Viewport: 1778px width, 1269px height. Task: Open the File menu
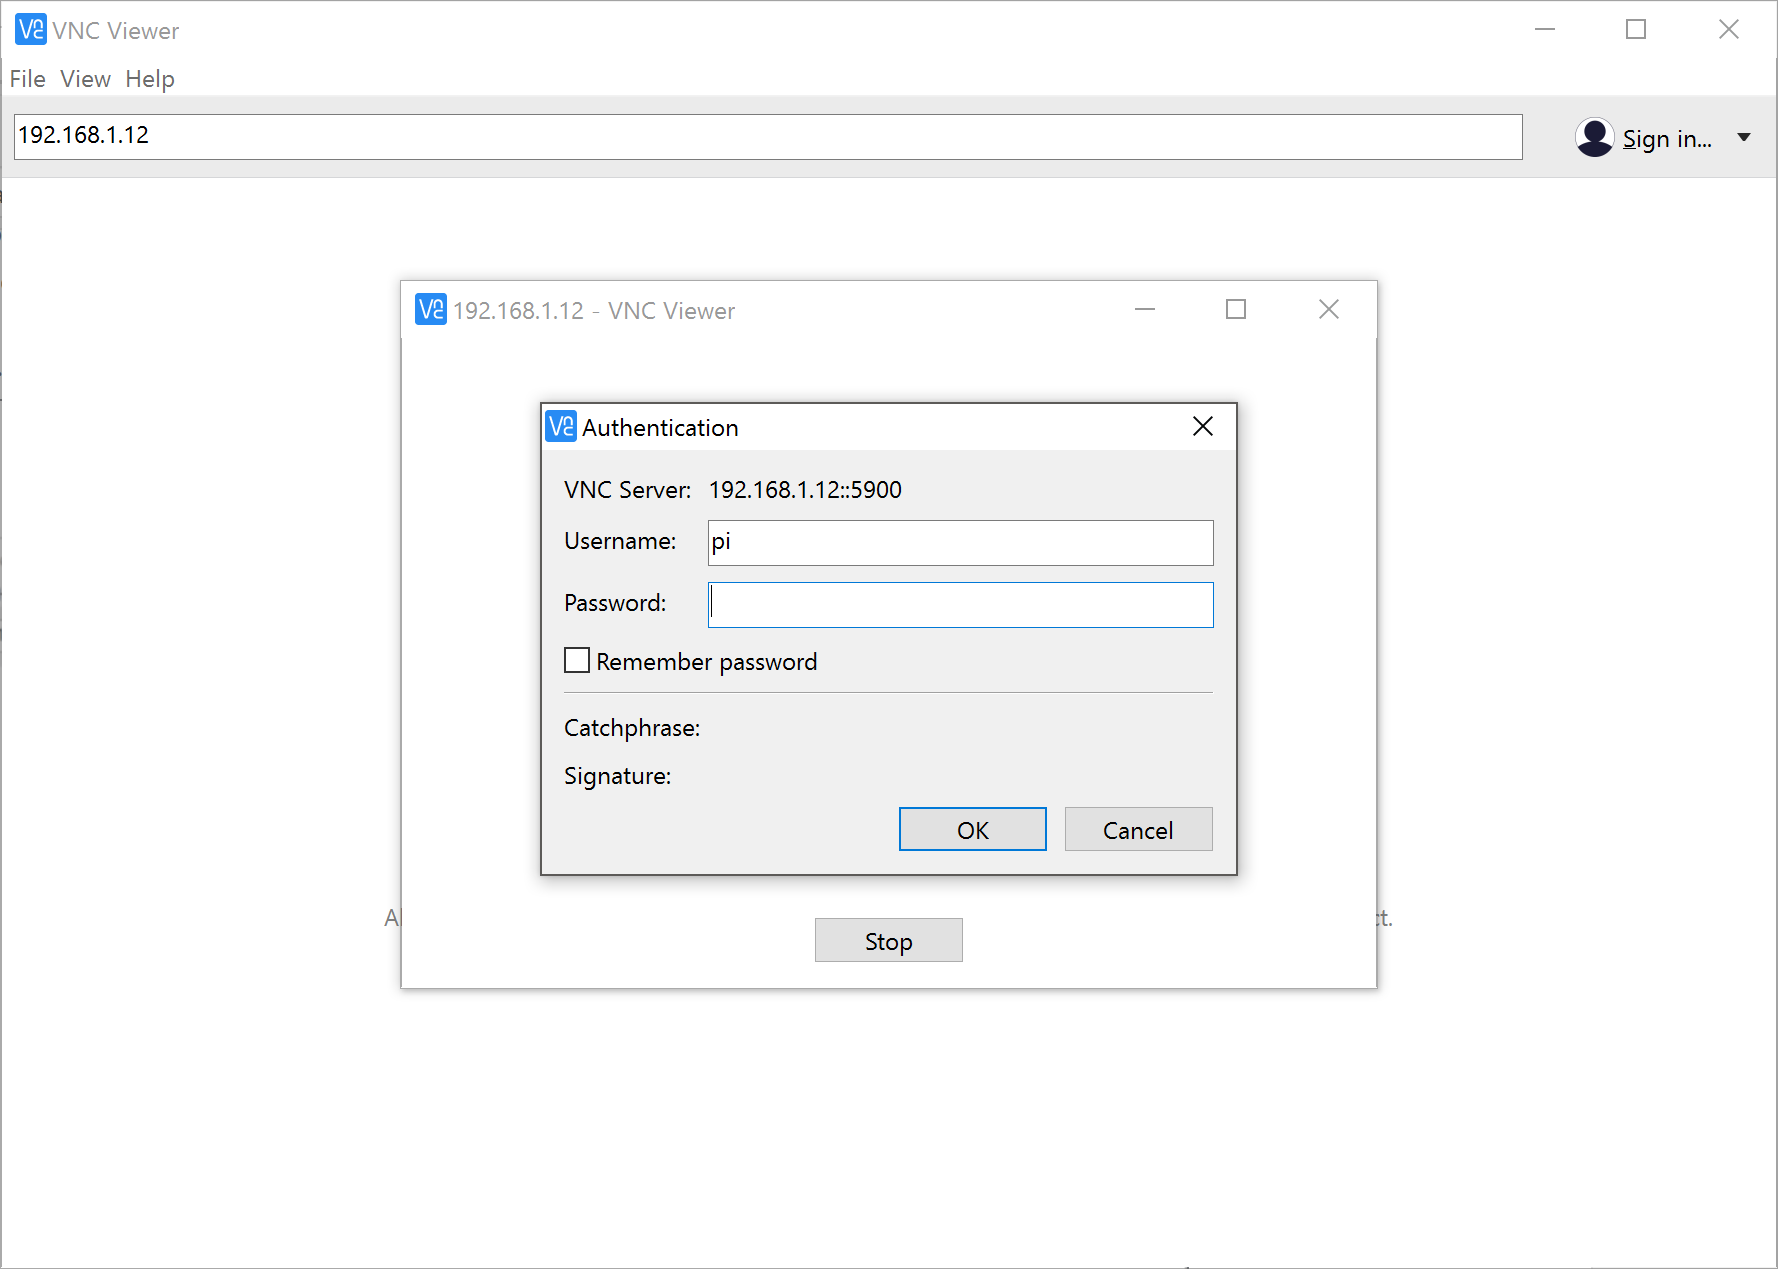pos(27,79)
